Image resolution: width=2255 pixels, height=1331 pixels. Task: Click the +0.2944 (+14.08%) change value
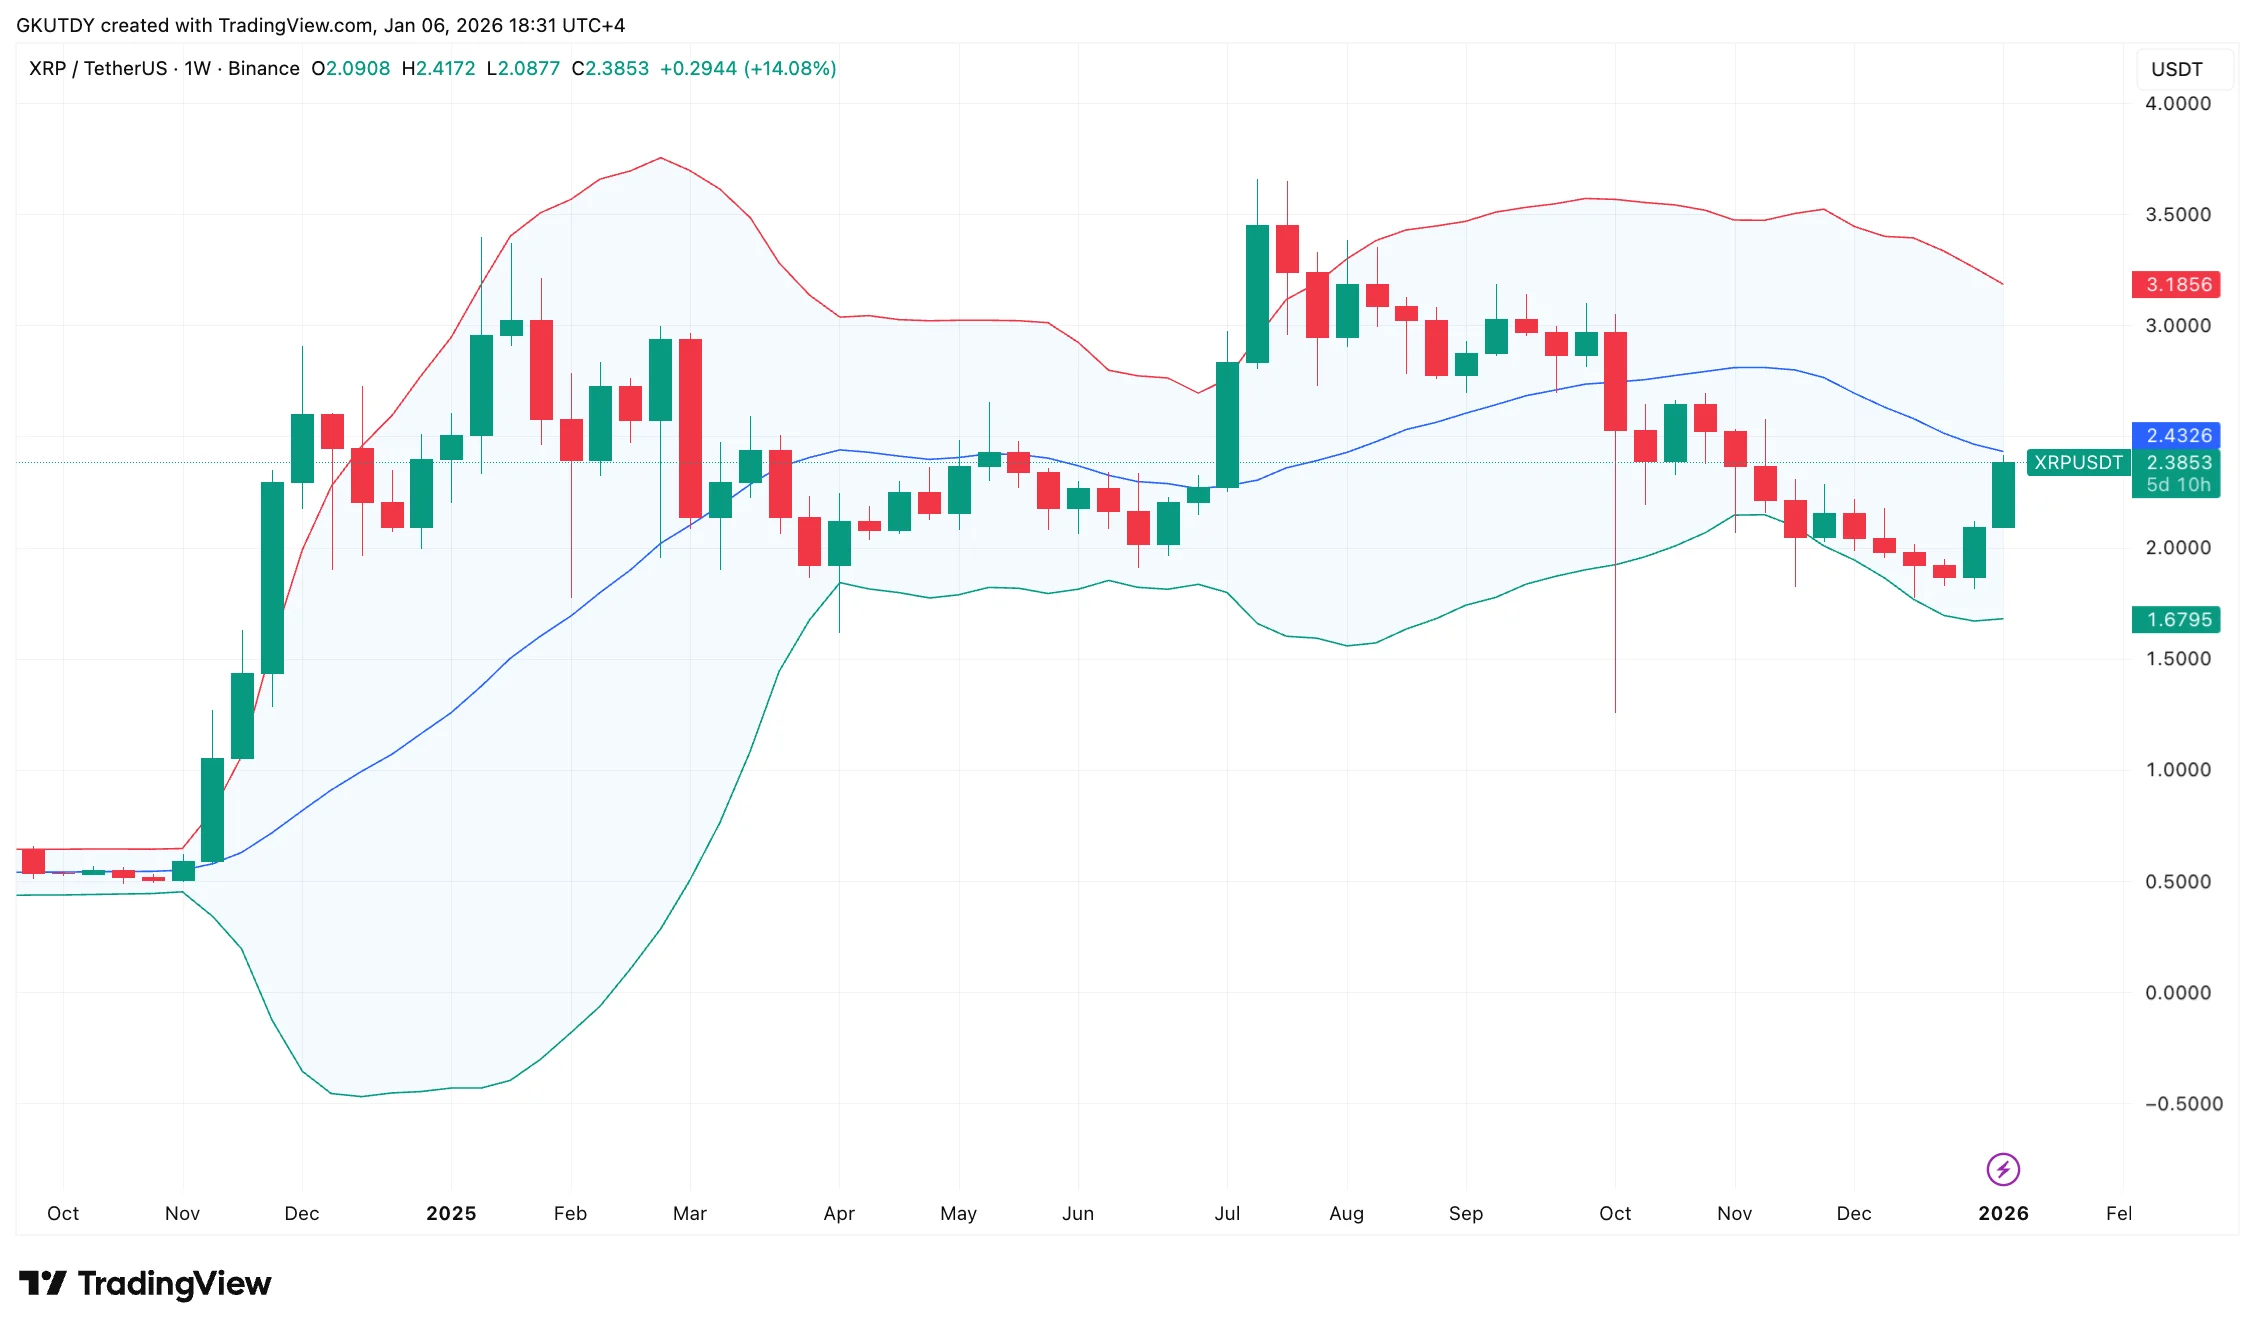tap(748, 69)
